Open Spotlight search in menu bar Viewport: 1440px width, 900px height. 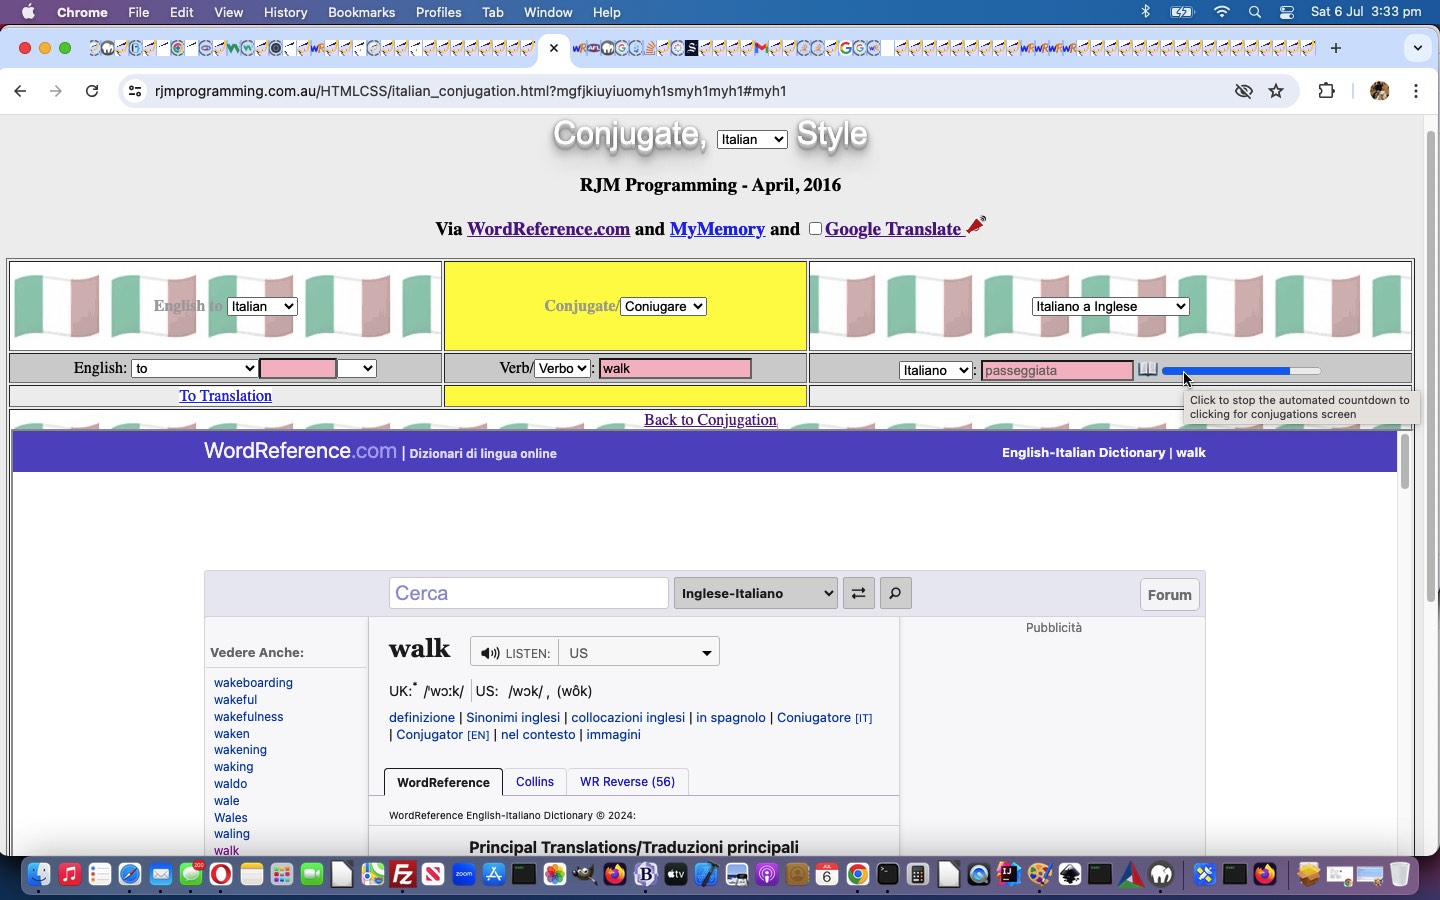pyautogui.click(x=1255, y=12)
